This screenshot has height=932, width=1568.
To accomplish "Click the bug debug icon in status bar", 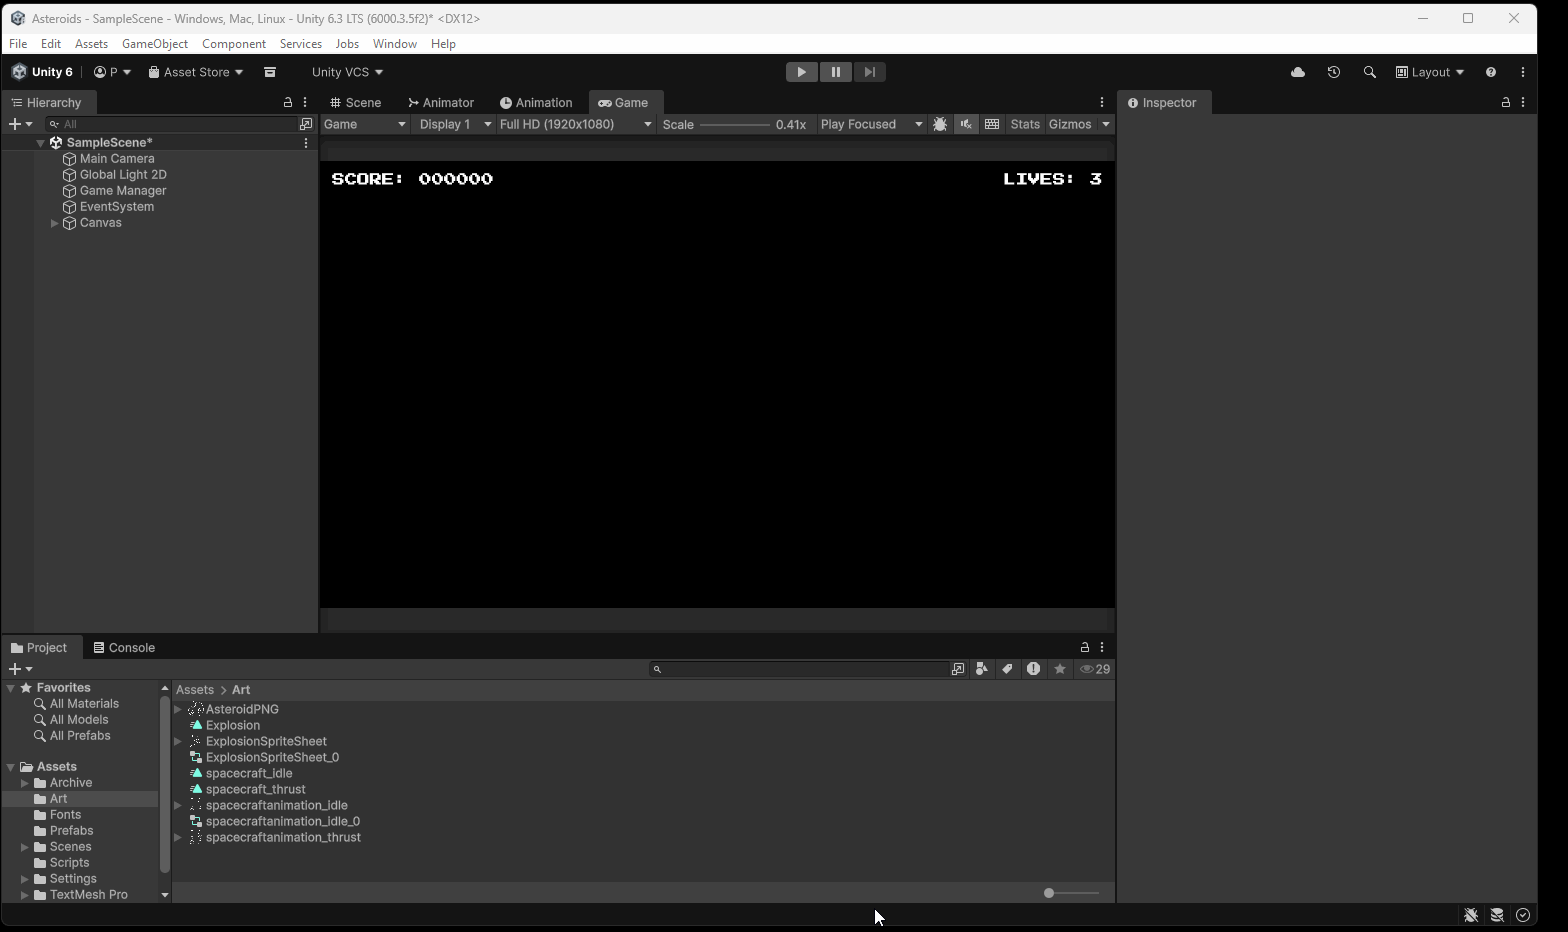I will coord(1471,915).
